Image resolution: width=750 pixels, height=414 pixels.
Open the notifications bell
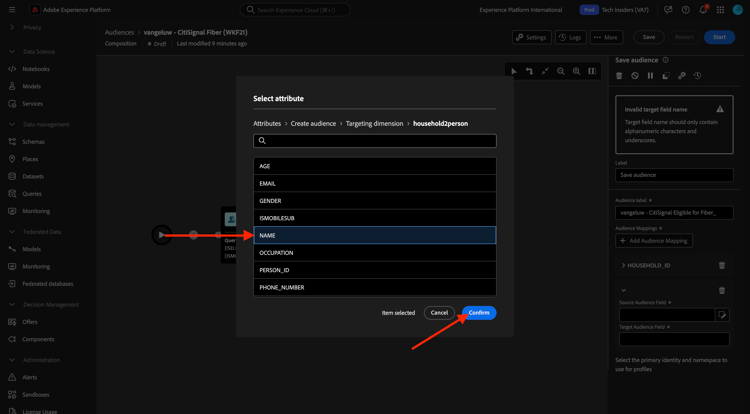click(x=703, y=10)
